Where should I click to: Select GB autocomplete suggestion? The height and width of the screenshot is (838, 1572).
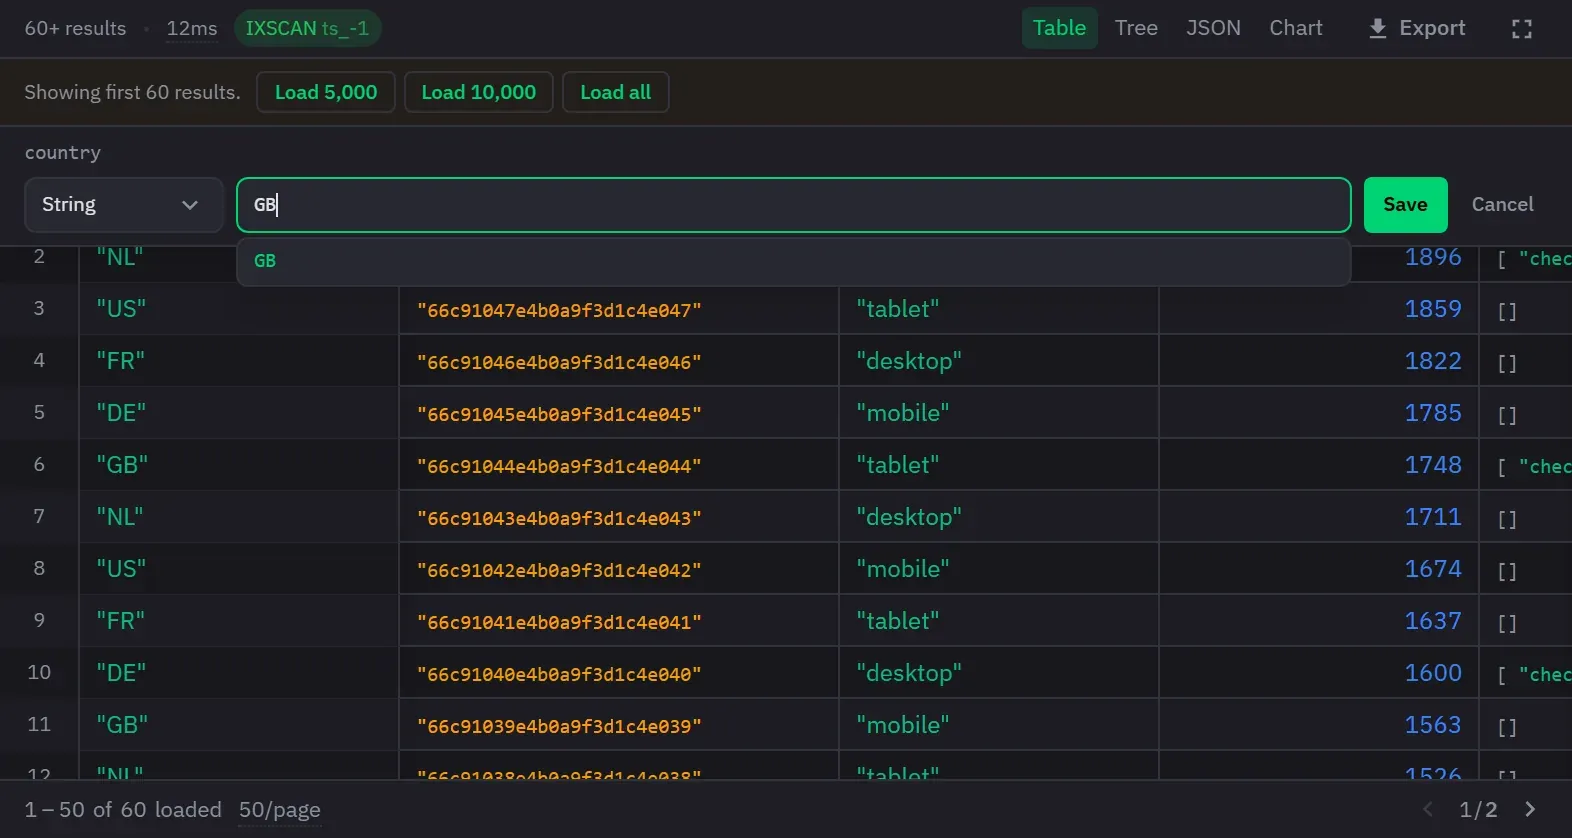click(793, 261)
